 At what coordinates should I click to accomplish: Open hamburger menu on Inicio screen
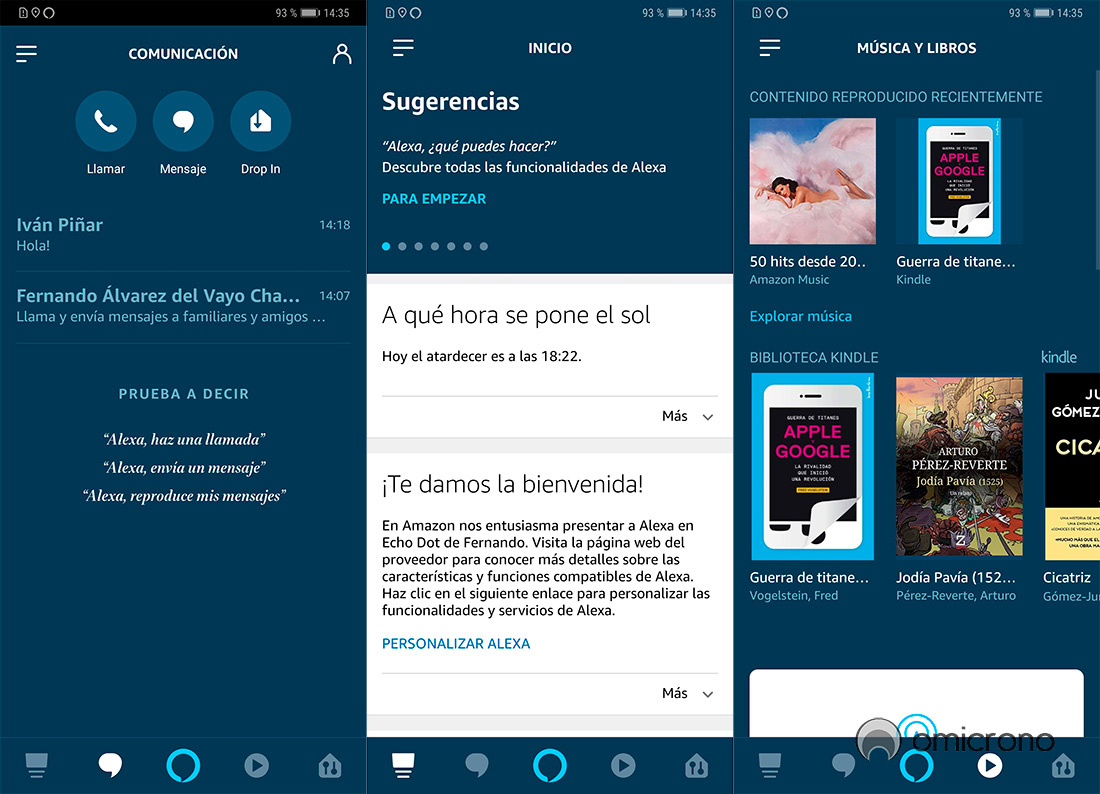tap(403, 48)
